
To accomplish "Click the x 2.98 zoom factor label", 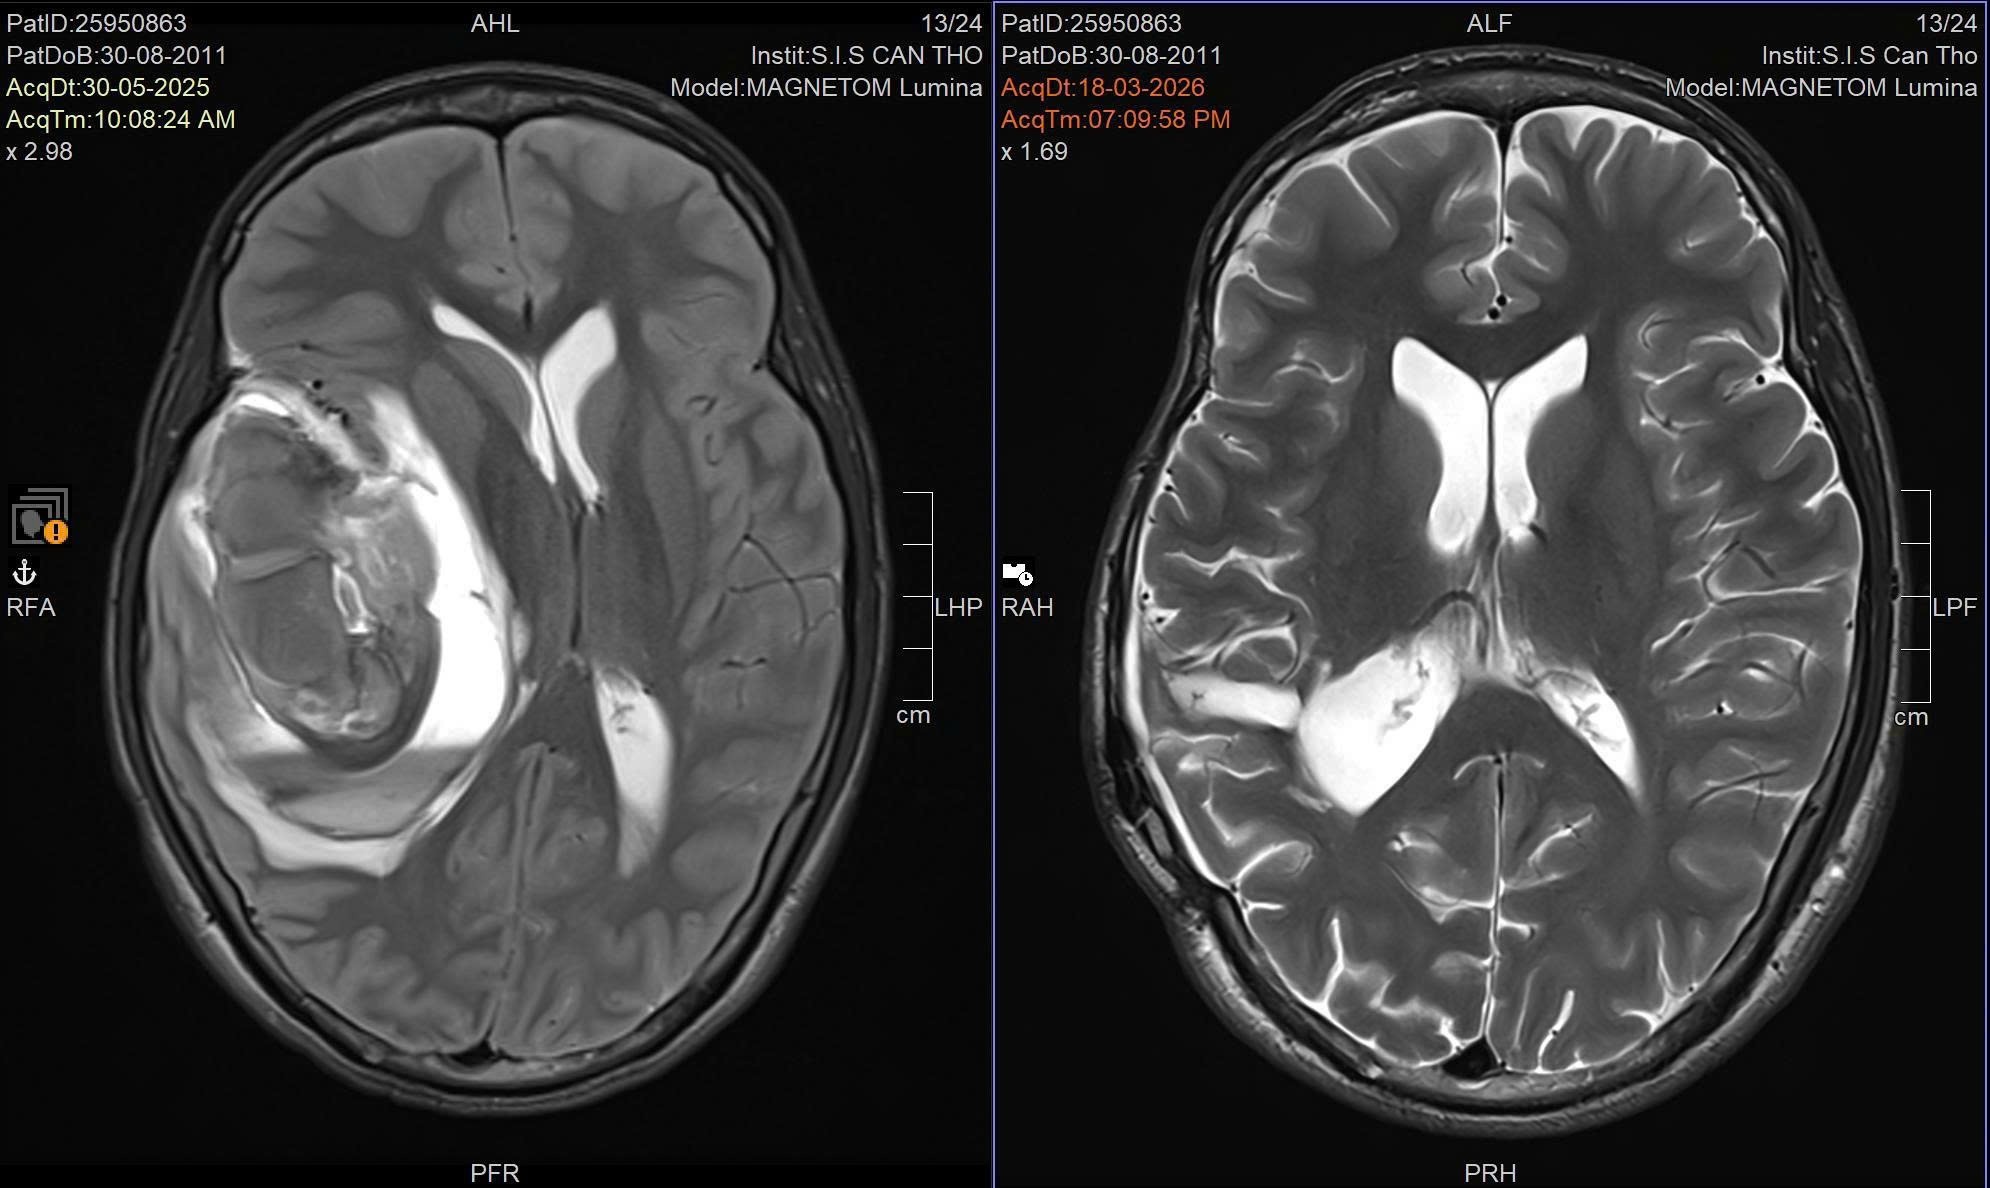I will click(40, 152).
